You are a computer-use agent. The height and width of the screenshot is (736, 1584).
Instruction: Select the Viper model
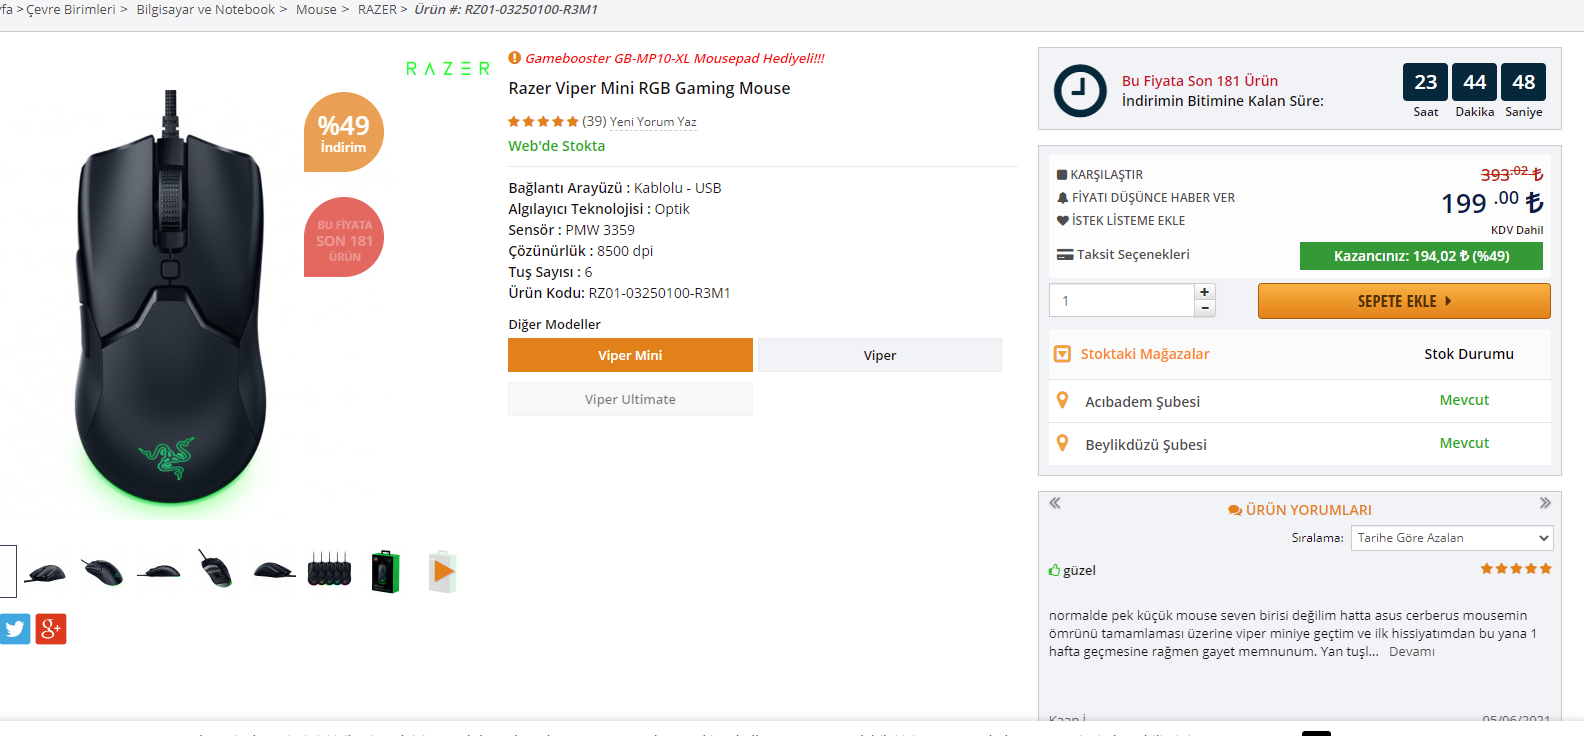click(880, 355)
